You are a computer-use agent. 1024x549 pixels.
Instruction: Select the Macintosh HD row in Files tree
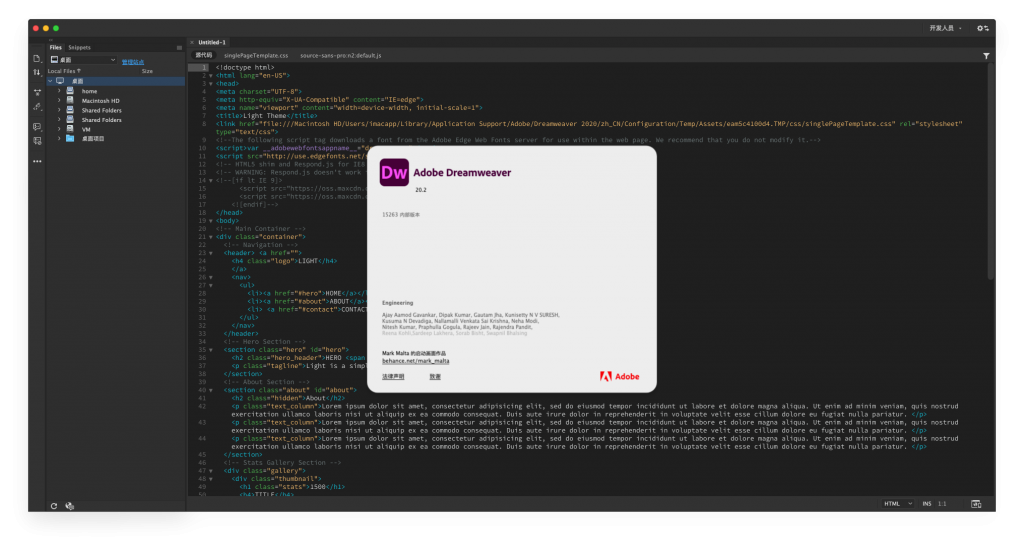click(116, 101)
